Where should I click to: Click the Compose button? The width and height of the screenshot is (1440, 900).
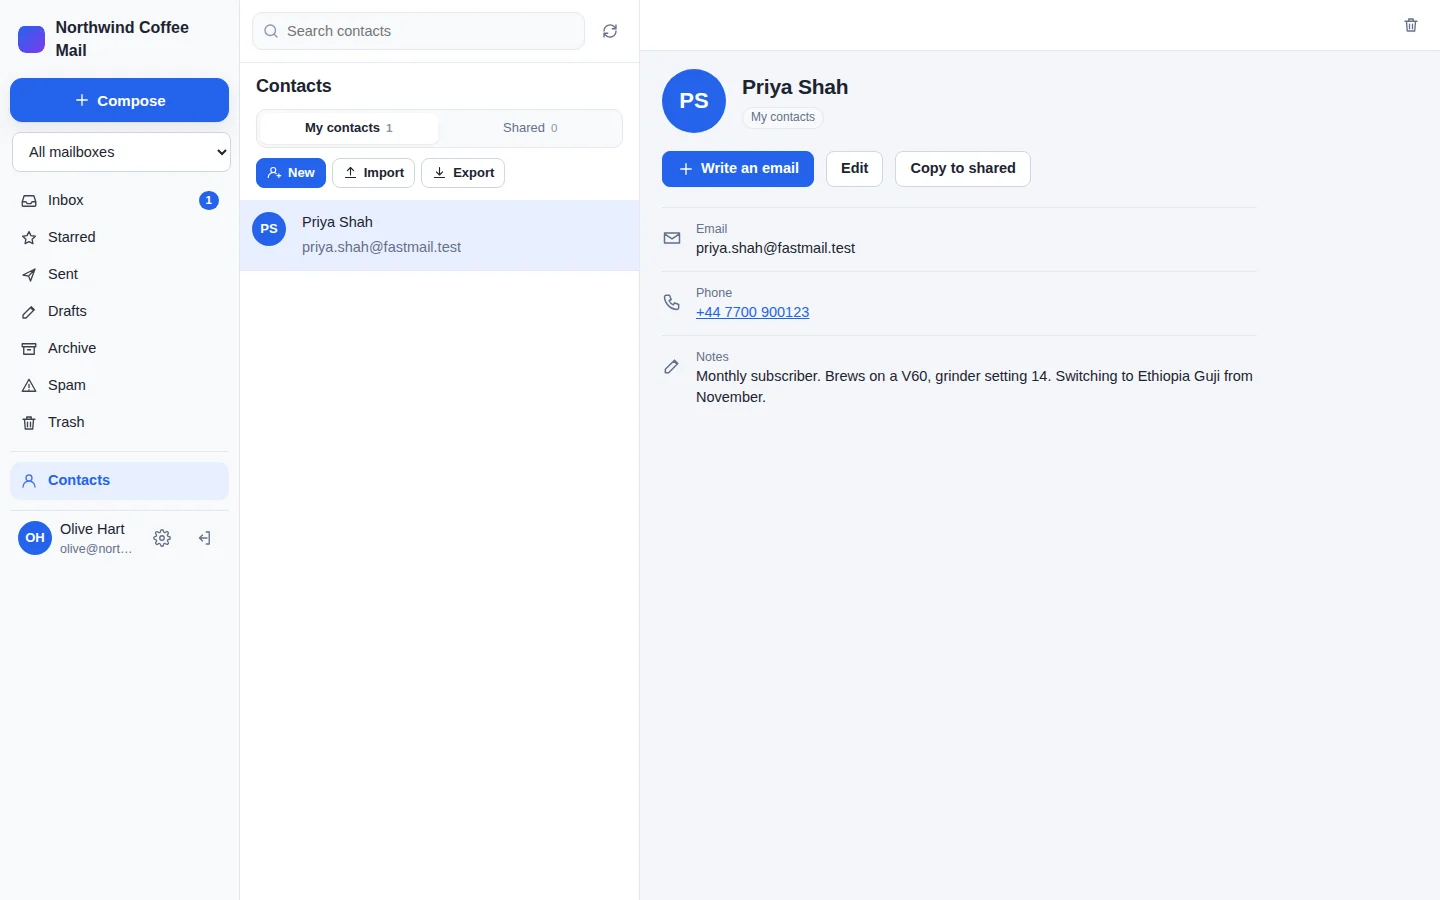120,100
